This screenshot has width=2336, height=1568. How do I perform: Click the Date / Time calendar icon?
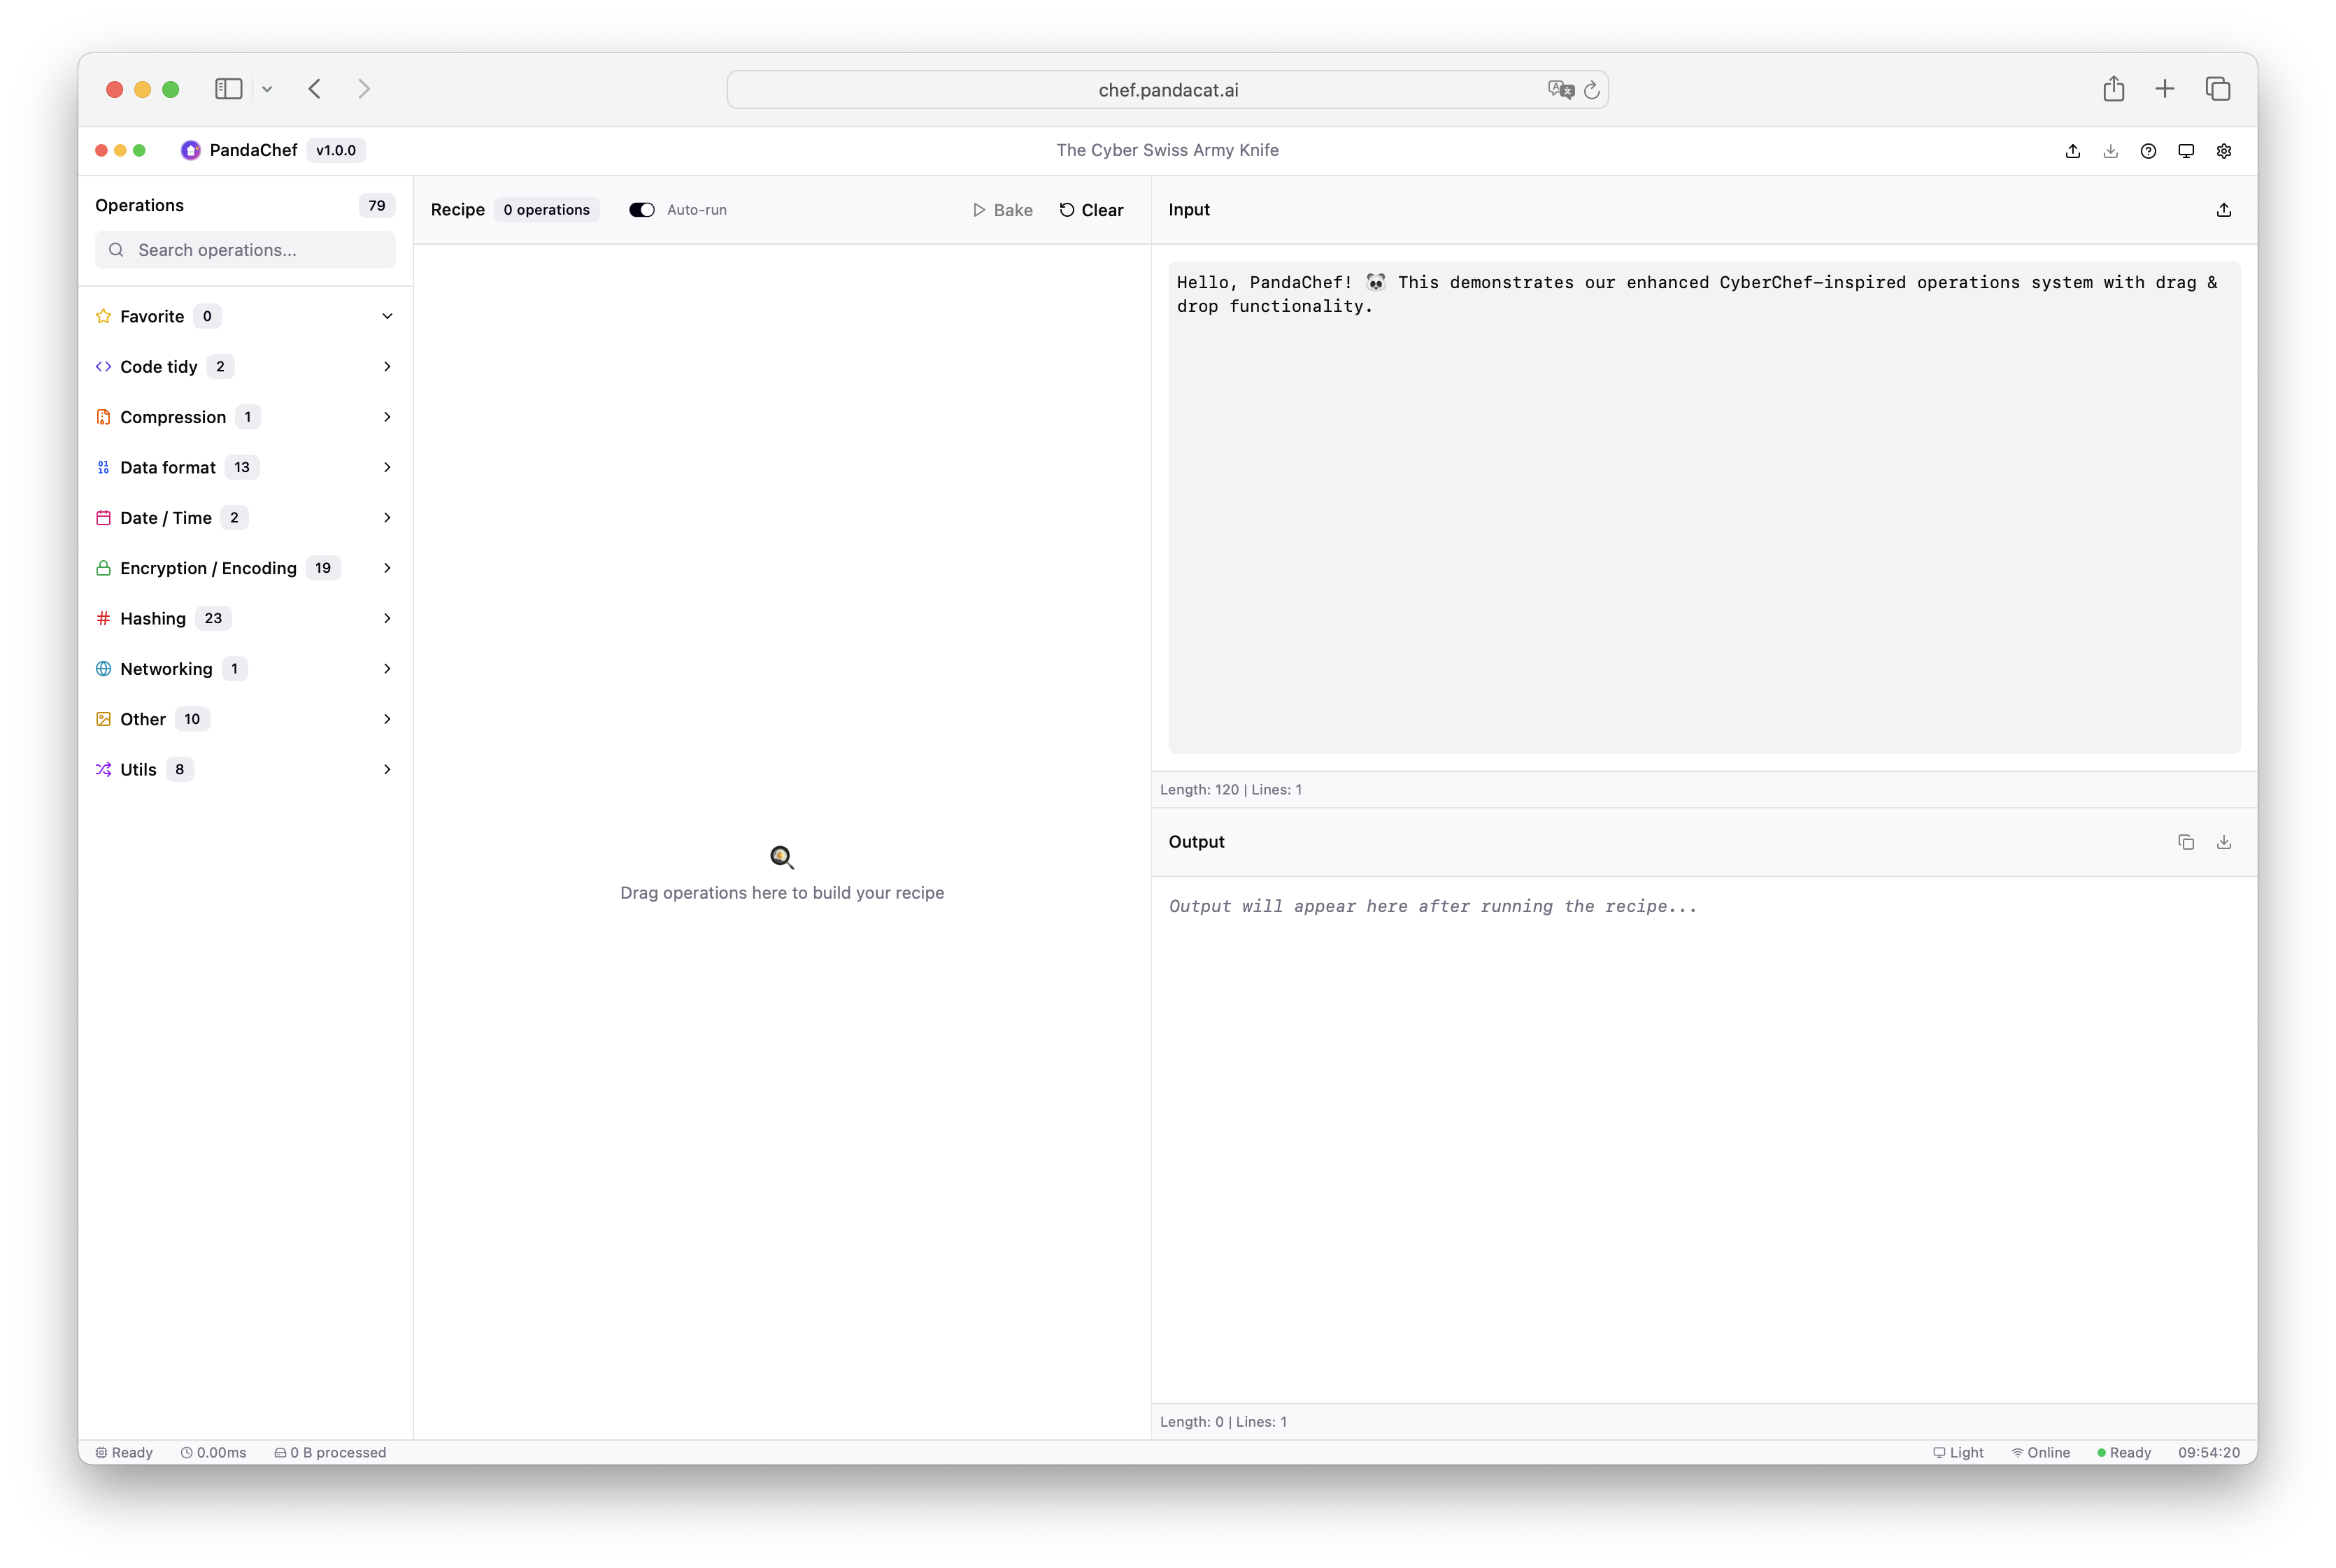[103, 518]
